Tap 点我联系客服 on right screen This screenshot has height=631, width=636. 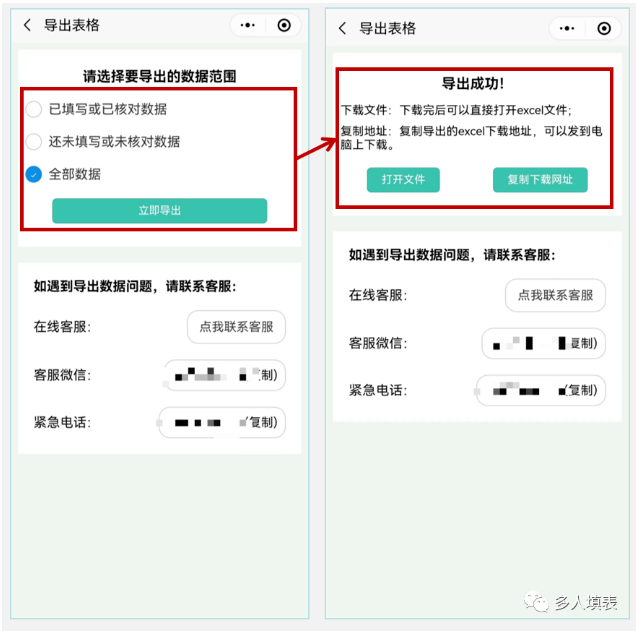click(x=555, y=295)
